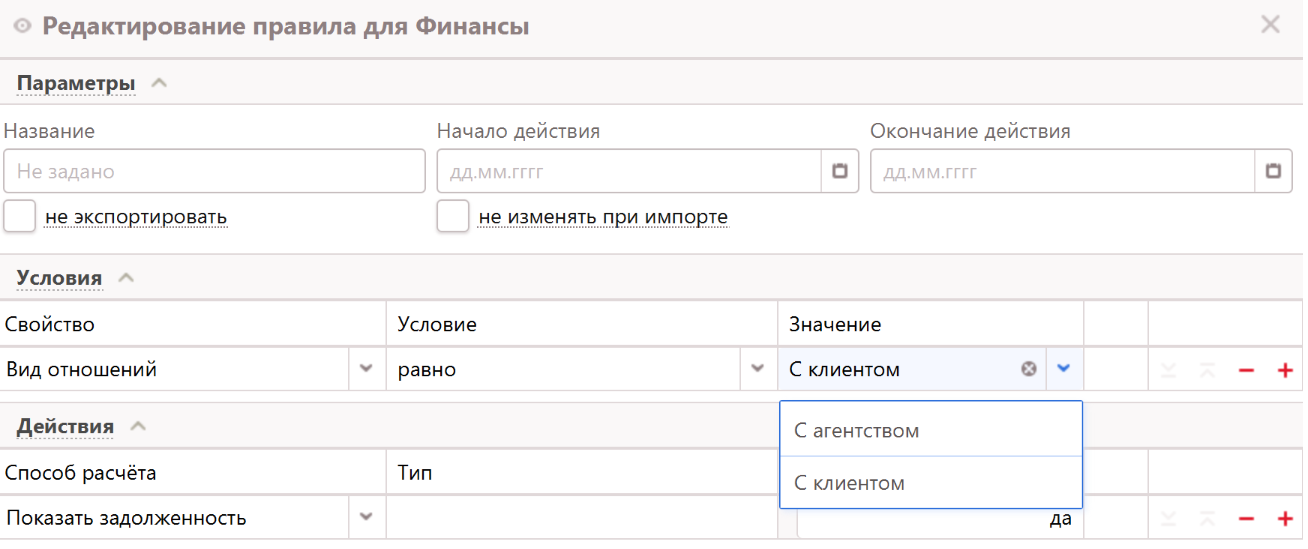The height and width of the screenshot is (549, 1308).
Task: Open calendar picker for Окончание действия
Action: click(1273, 171)
